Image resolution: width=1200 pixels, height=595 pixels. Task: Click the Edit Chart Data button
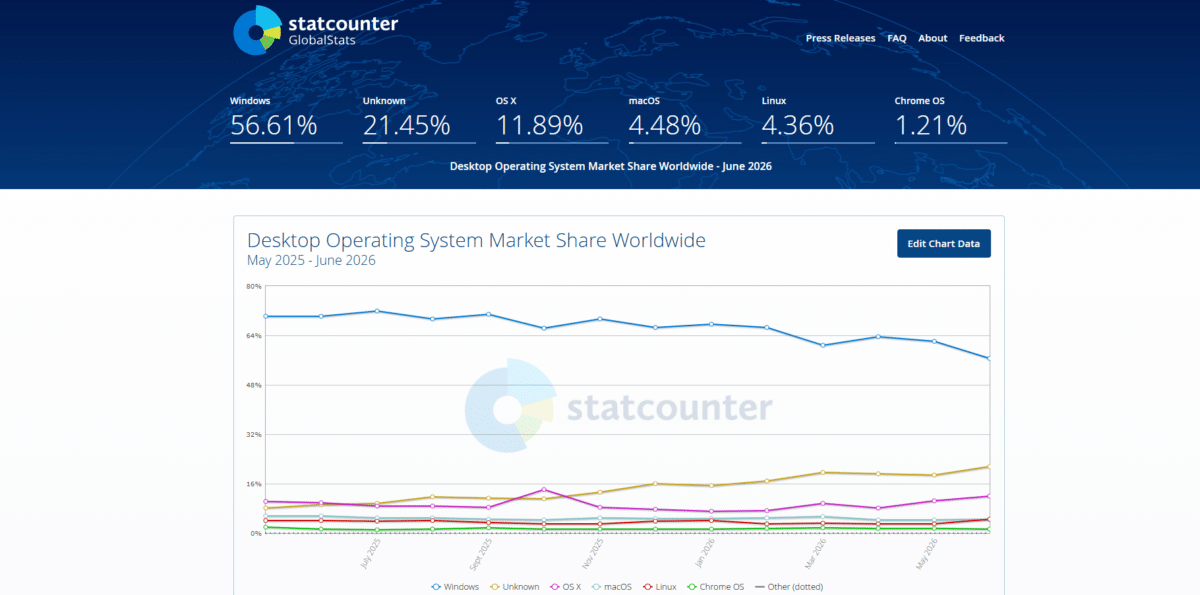point(944,244)
